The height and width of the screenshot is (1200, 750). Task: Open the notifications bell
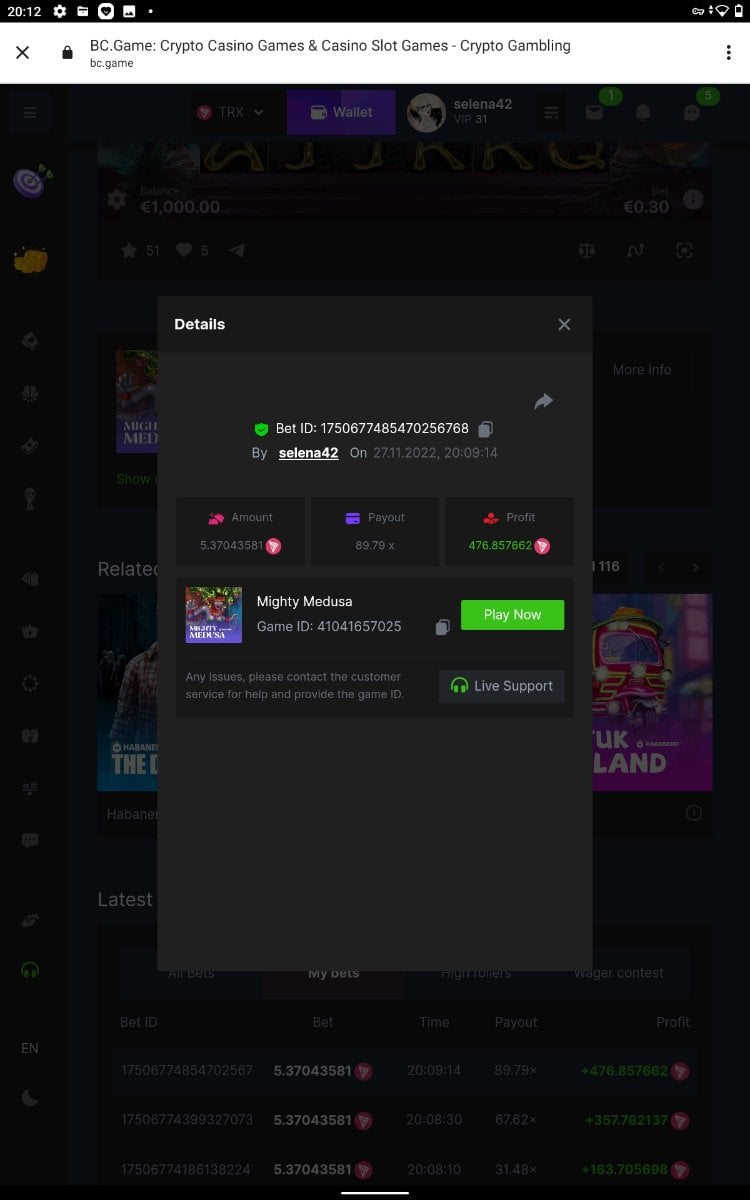tap(643, 113)
